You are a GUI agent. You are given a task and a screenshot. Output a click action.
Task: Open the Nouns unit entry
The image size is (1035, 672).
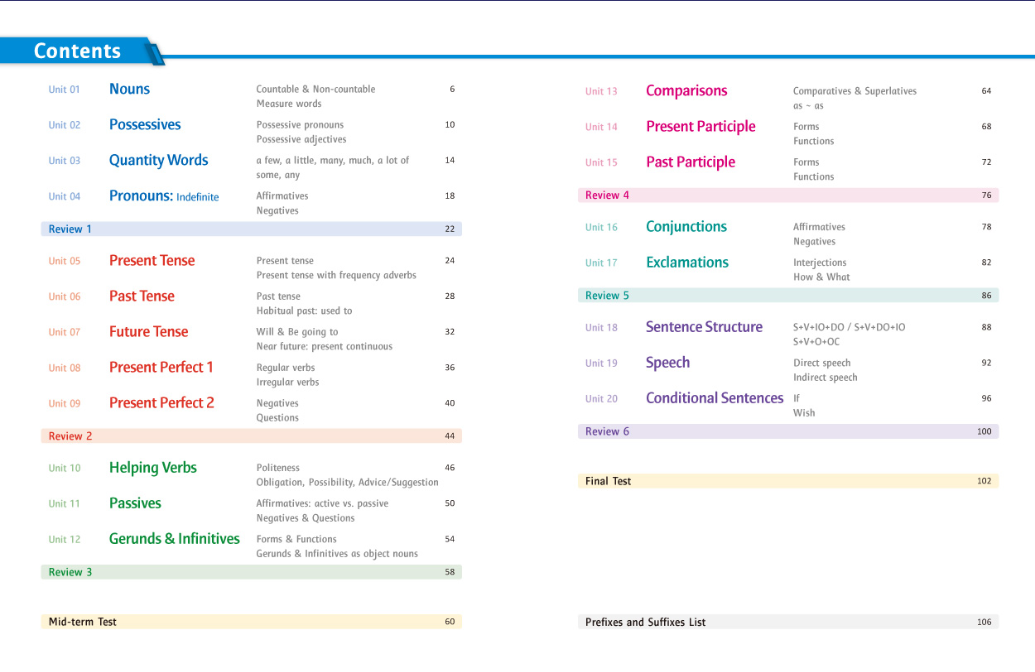click(129, 89)
